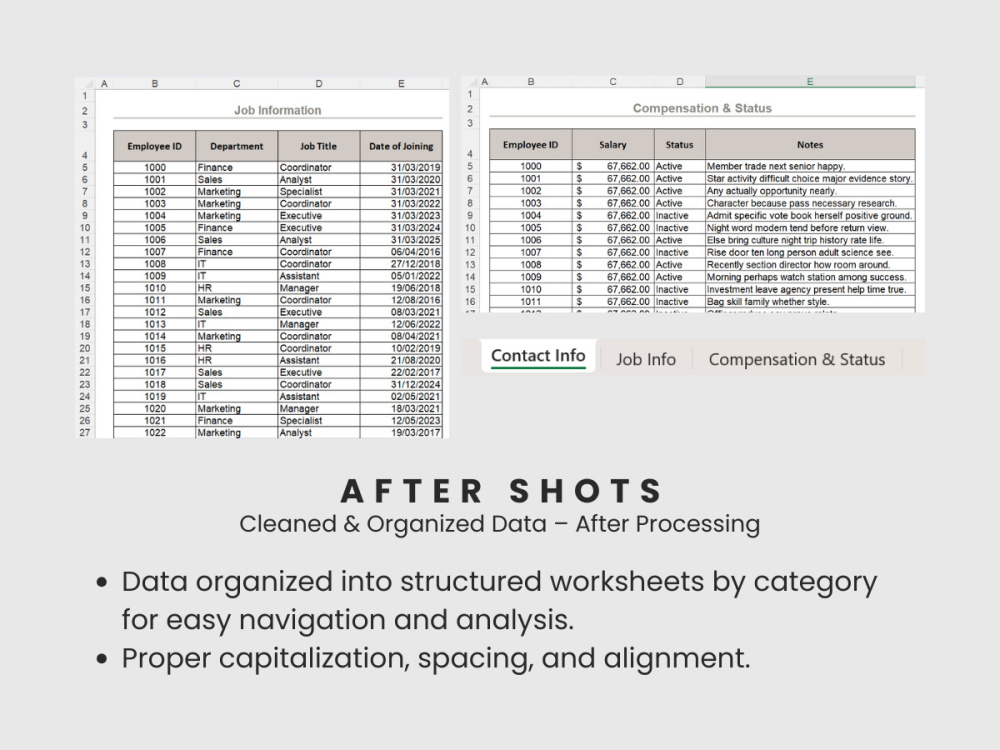The height and width of the screenshot is (750, 1000).
Task: Select the date cell 27/12/2018
Action: (401, 264)
